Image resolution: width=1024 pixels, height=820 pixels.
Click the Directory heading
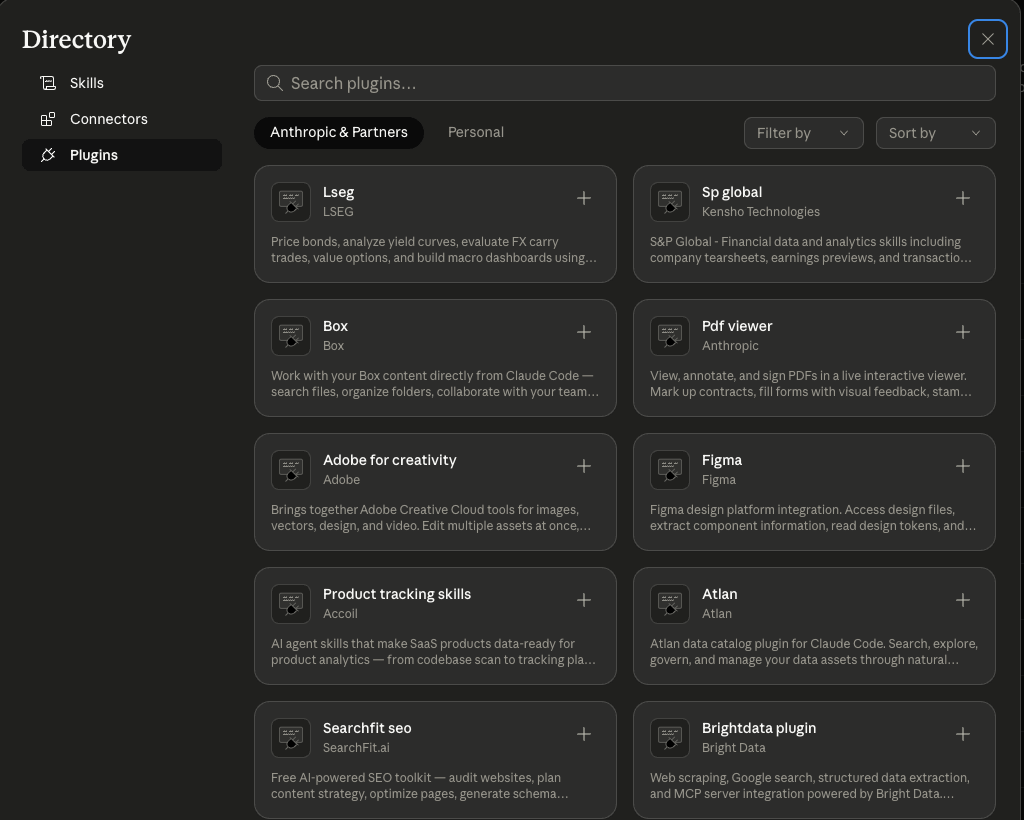pyautogui.click(x=76, y=40)
